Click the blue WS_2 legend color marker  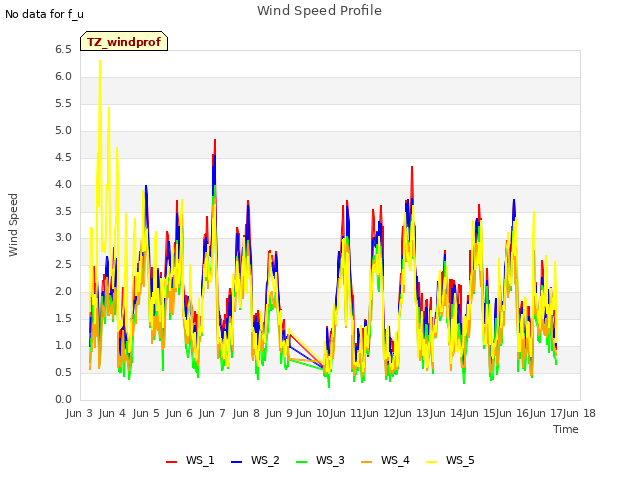237,462
